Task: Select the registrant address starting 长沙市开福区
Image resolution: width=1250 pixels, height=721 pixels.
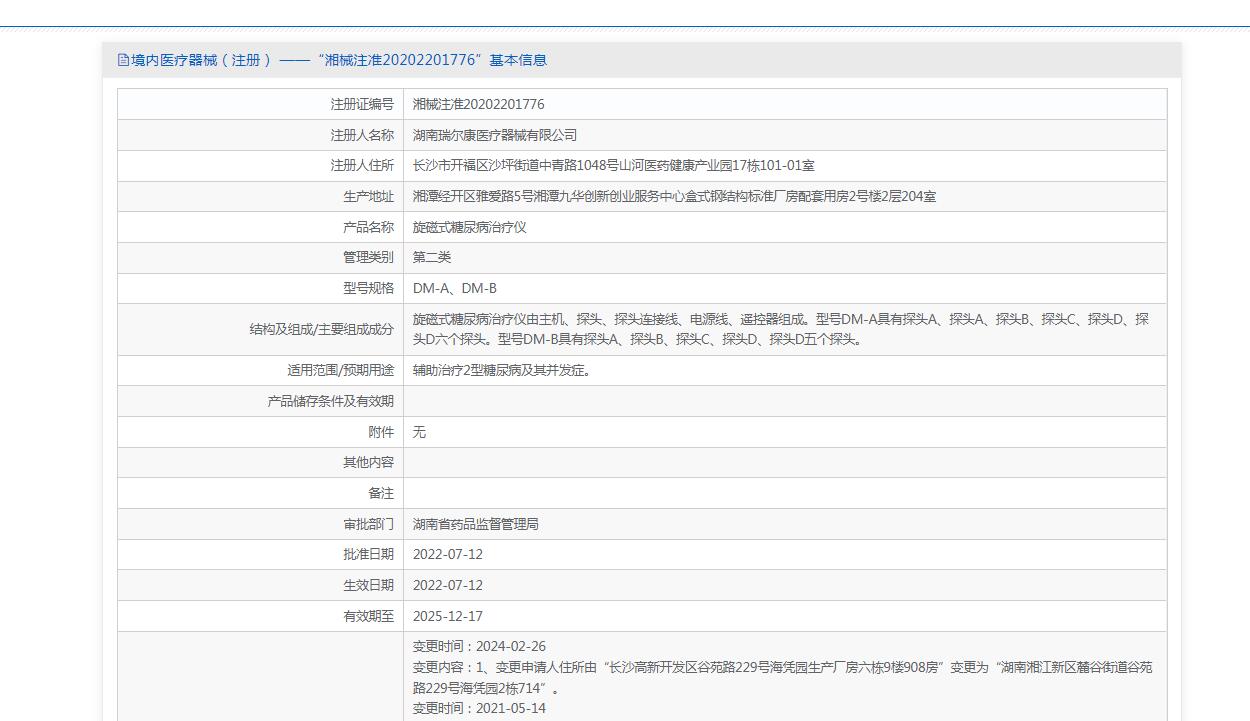Action: (x=614, y=166)
